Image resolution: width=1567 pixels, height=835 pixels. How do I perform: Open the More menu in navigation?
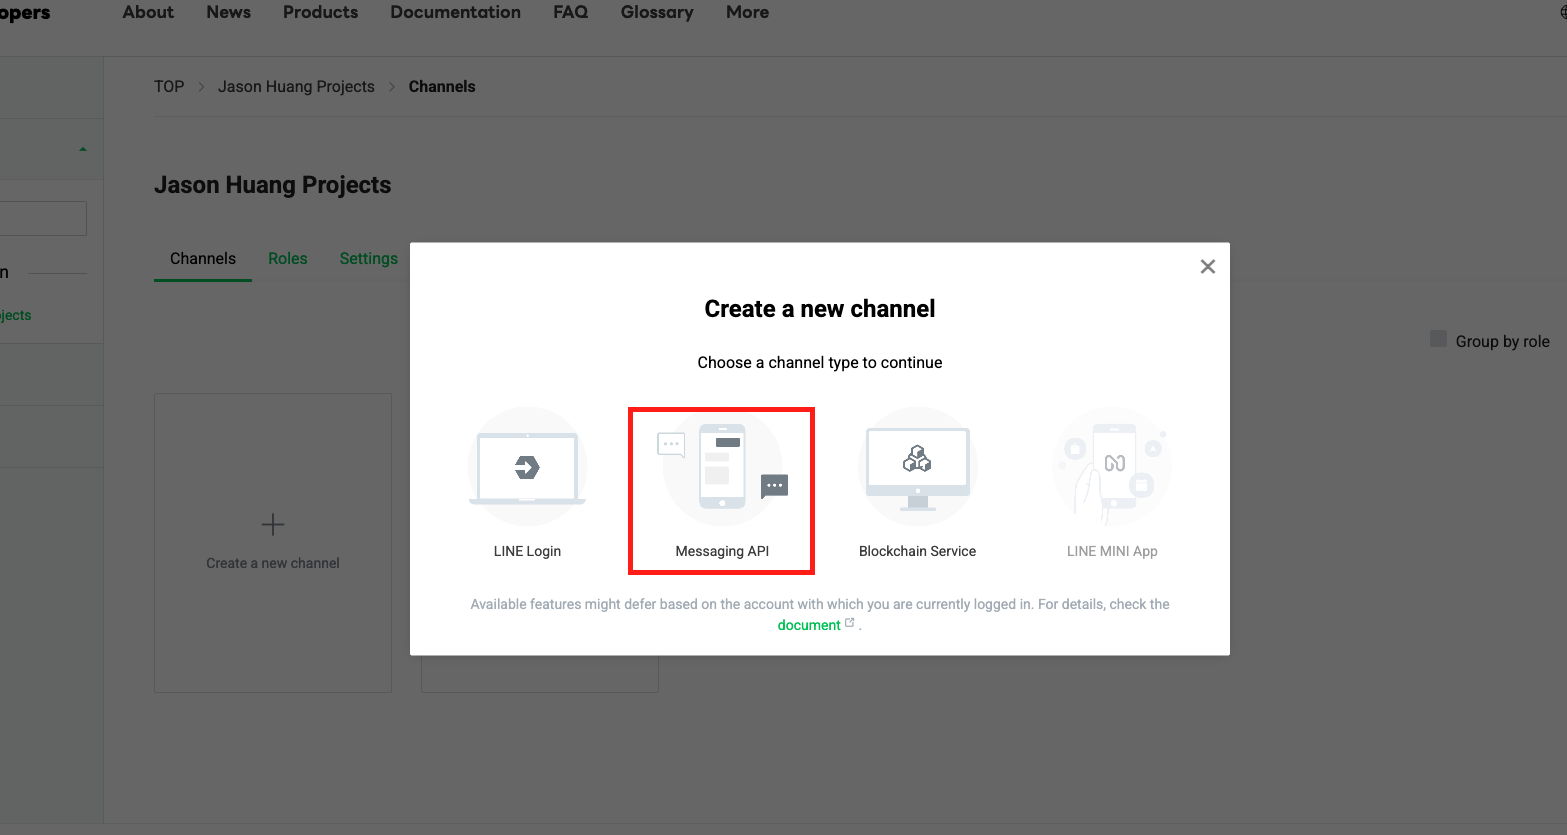coord(747,13)
